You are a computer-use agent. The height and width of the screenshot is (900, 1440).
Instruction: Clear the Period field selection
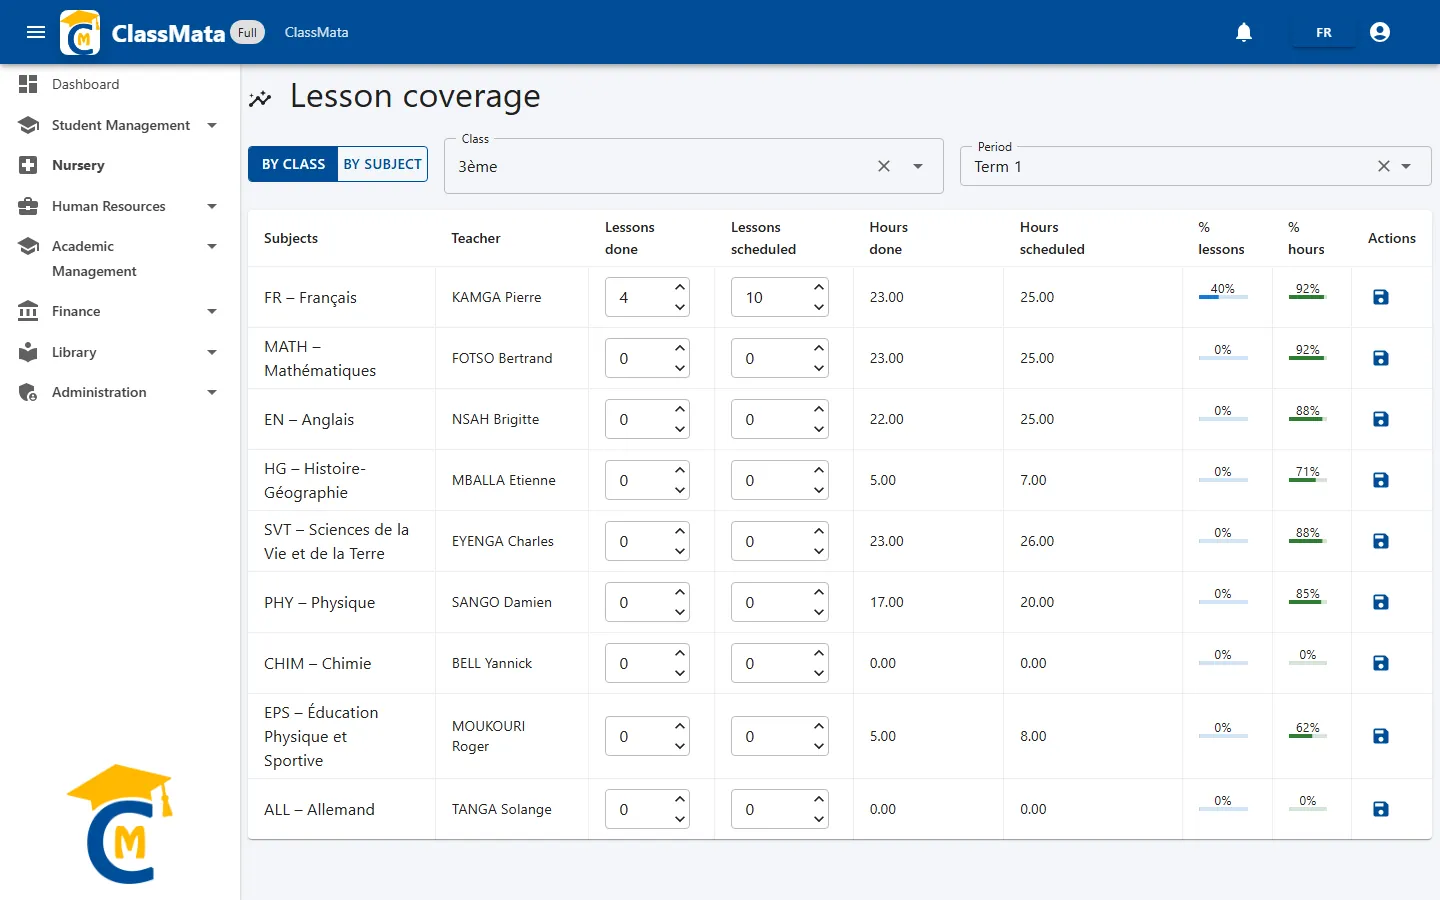pyautogui.click(x=1384, y=166)
